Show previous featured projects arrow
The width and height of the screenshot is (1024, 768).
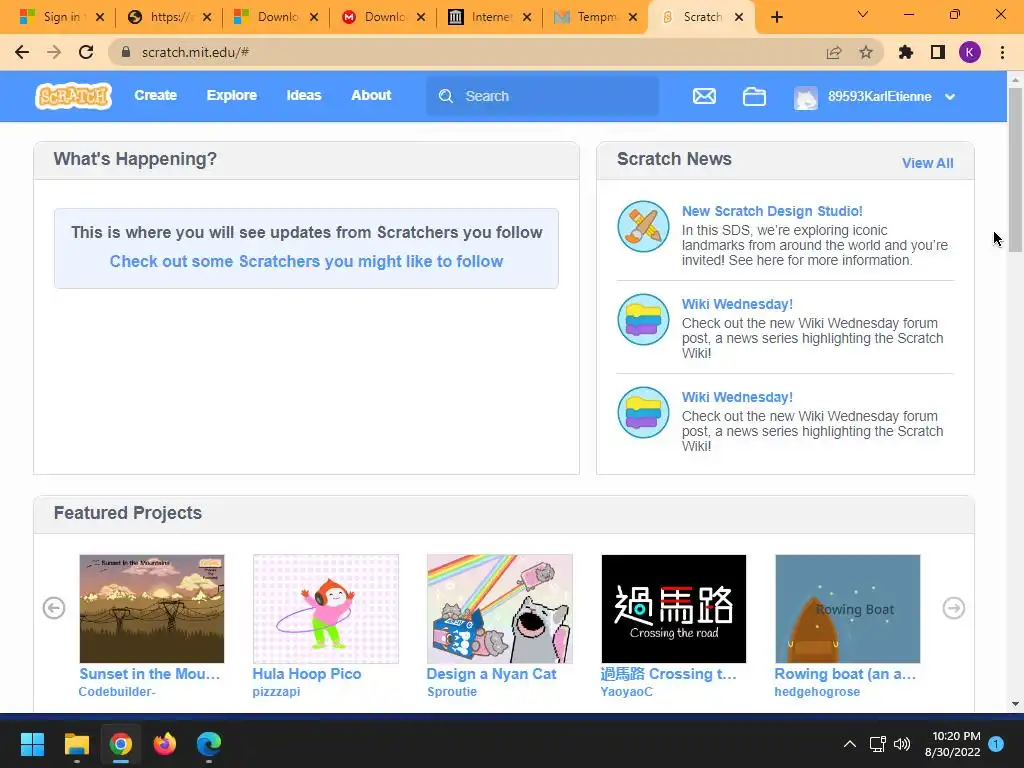click(x=54, y=608)
